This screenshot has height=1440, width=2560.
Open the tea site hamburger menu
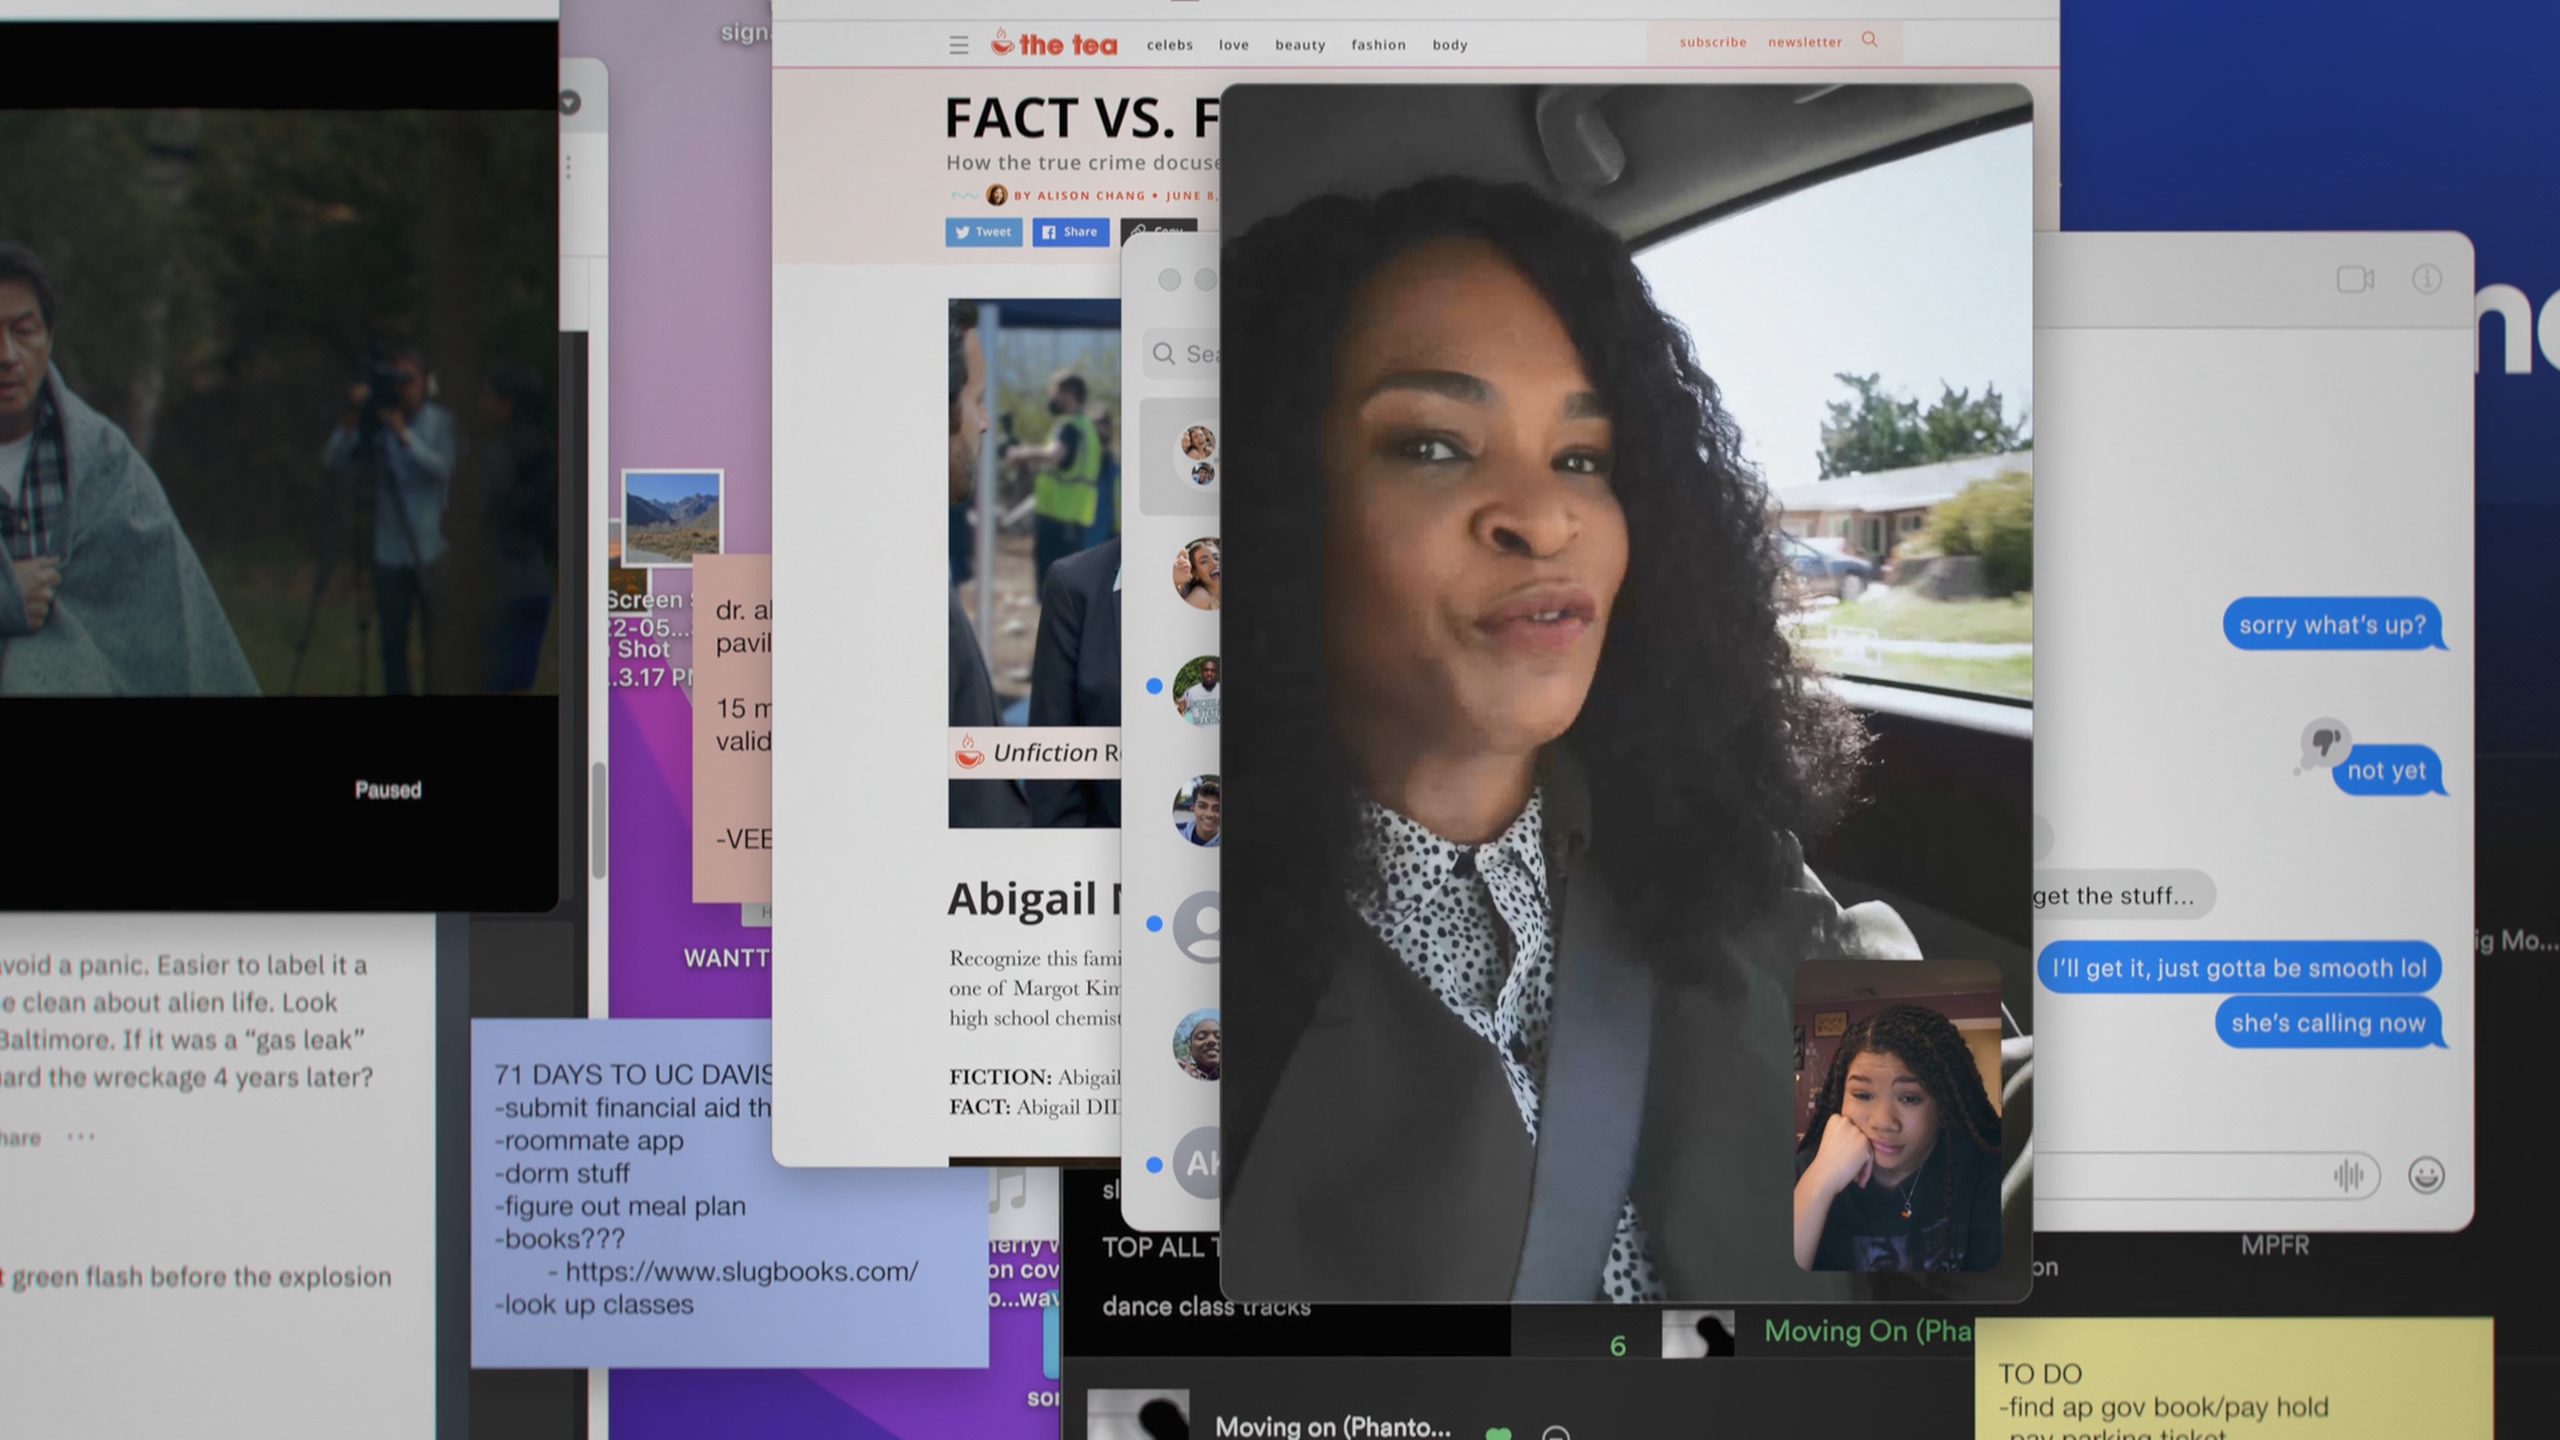click(958, 45)
